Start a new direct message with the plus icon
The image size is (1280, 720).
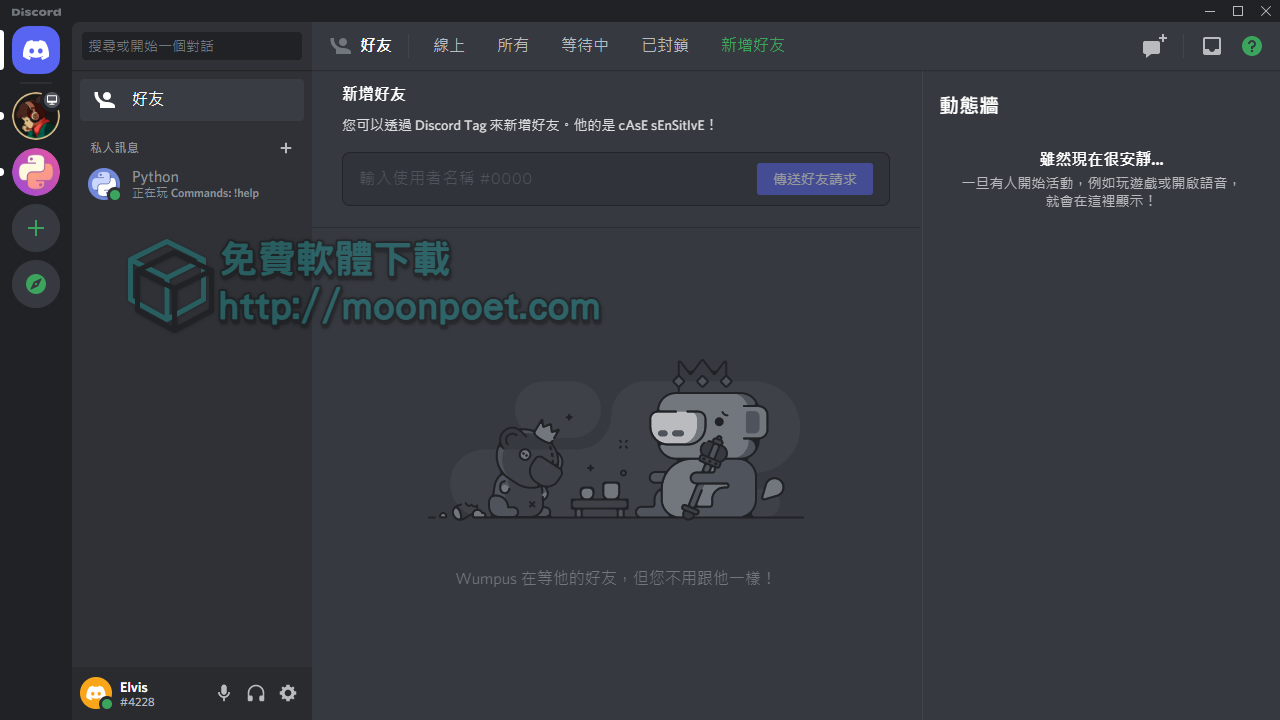point(286,147)
